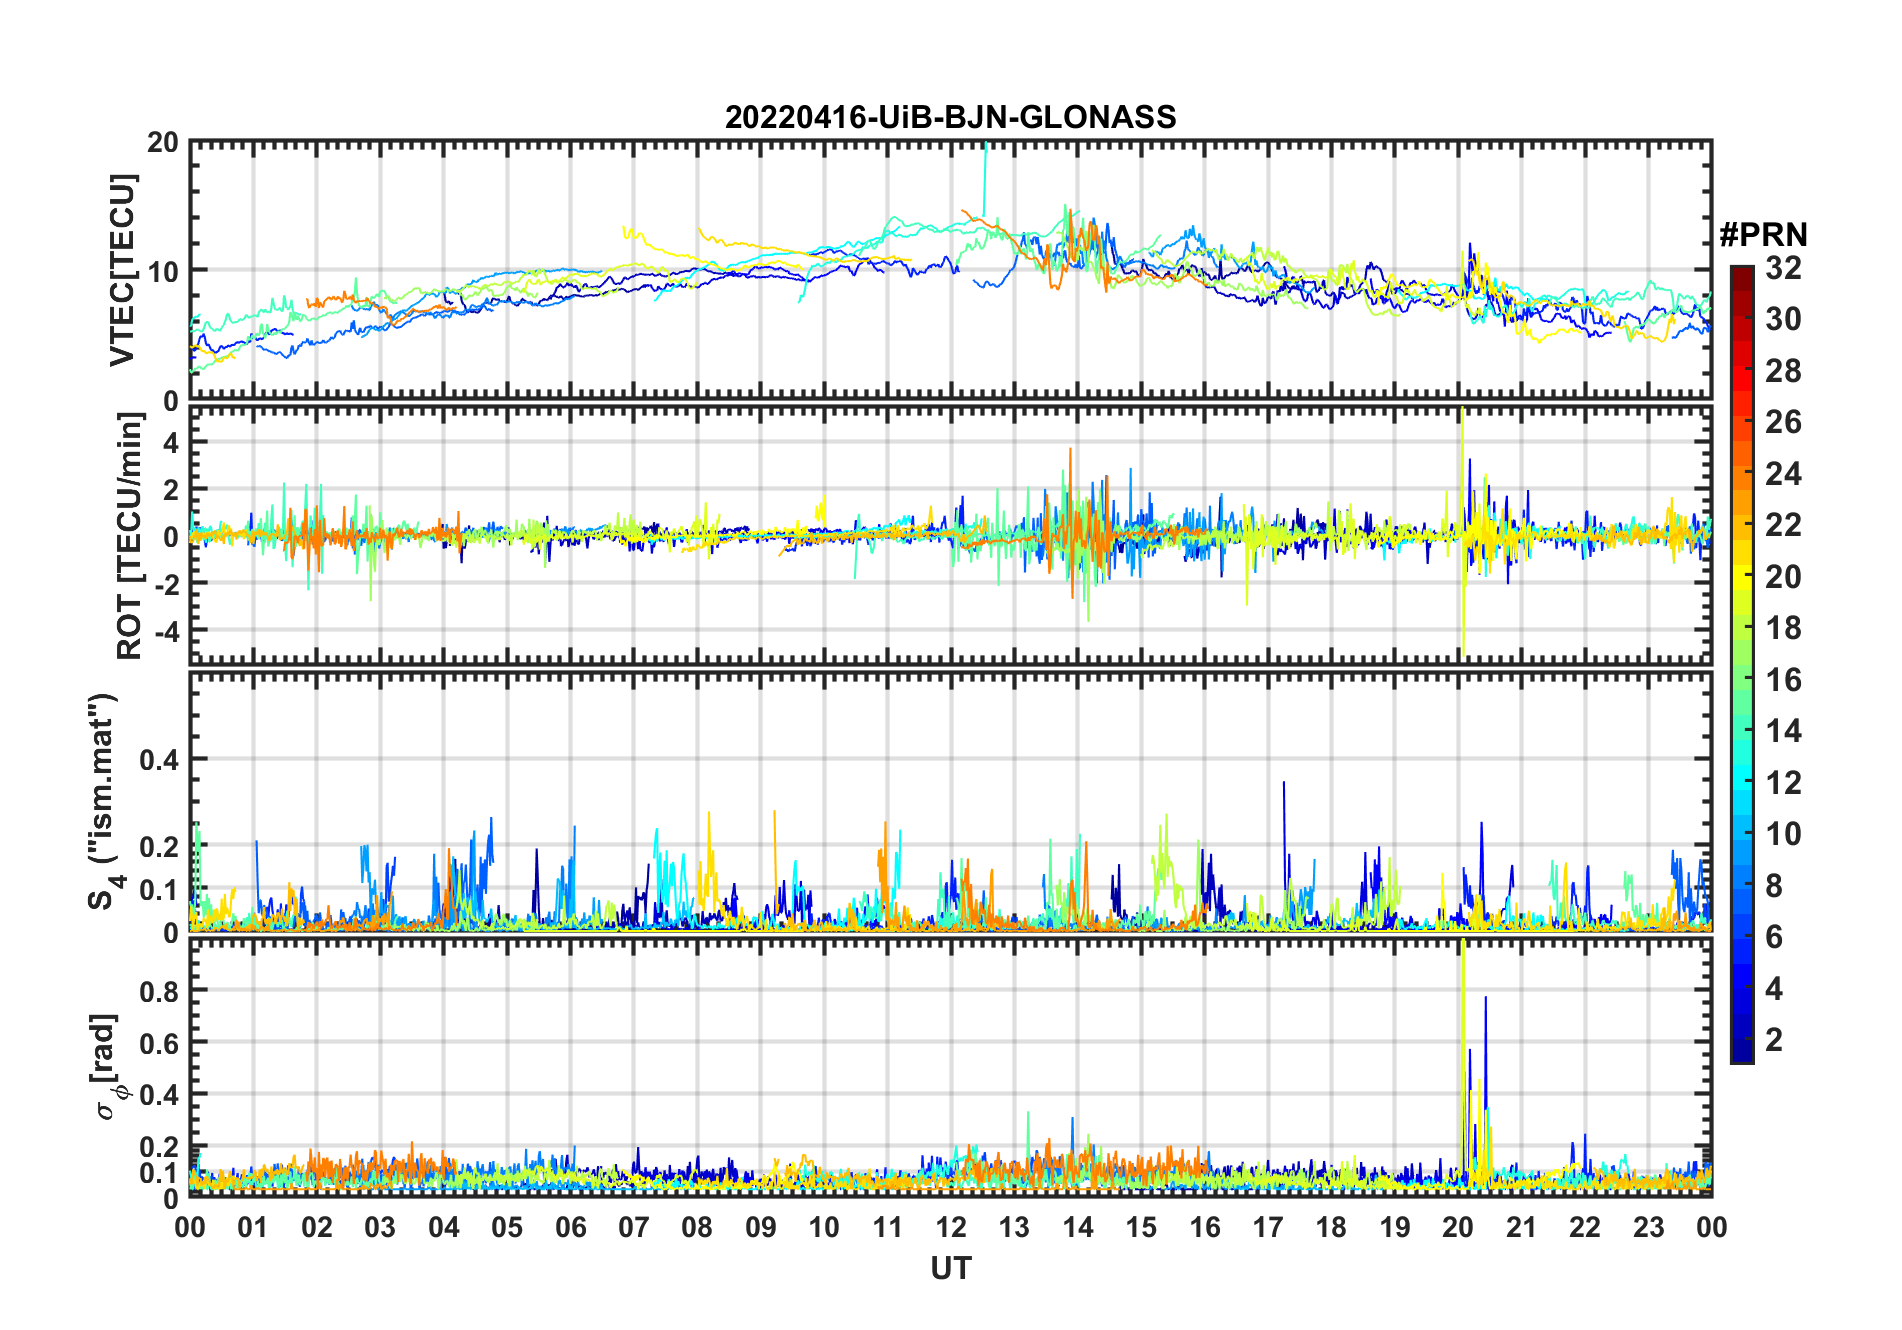The width and height of the screenshot is (1902, 1330).
Task: Select the 14 UT tick label on x-axis
Action: point(1078,1228)
